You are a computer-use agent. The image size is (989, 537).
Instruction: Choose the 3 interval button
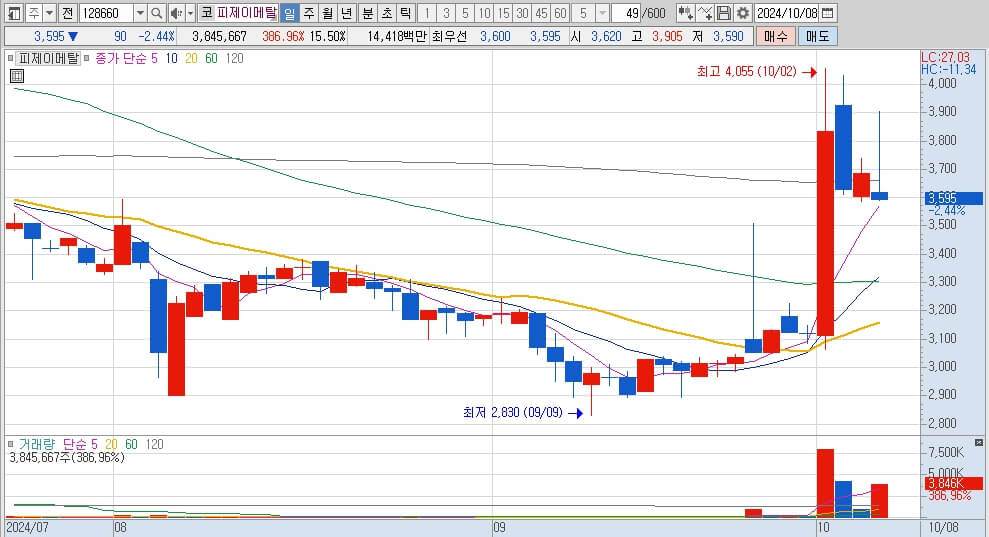[x=446, y=13]
